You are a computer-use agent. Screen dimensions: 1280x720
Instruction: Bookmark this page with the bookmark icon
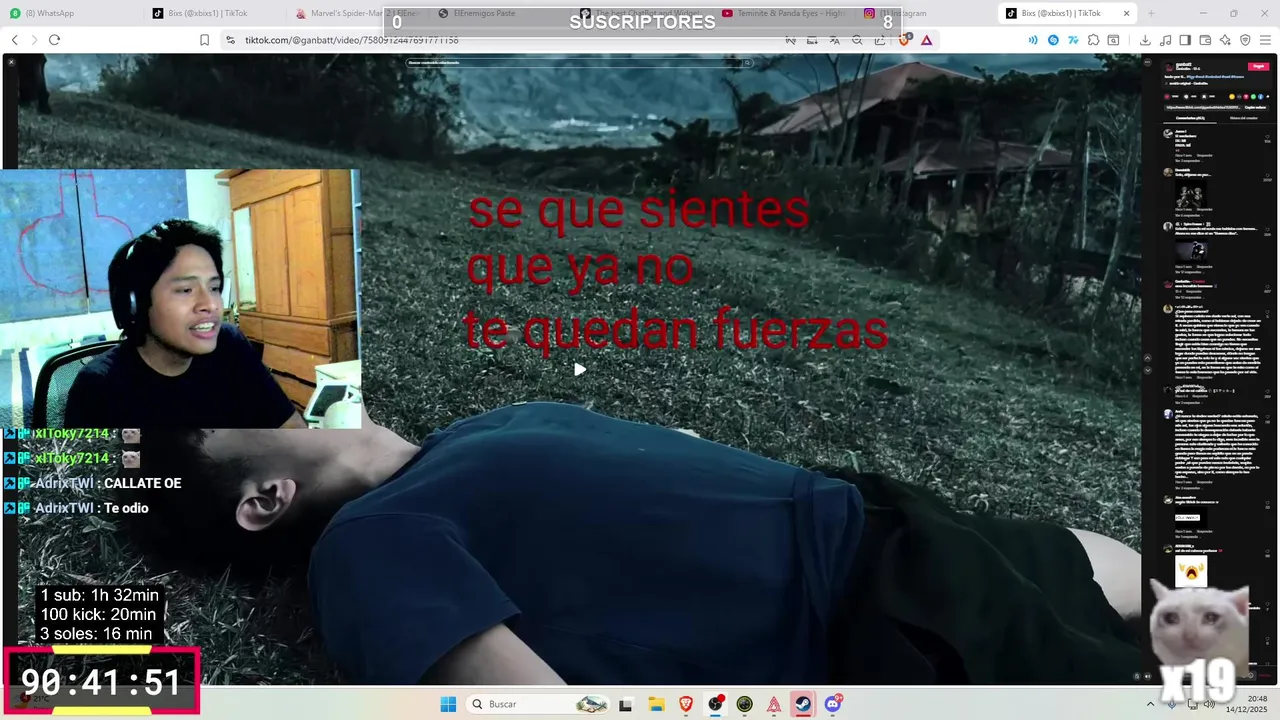(x=204, y=40)
